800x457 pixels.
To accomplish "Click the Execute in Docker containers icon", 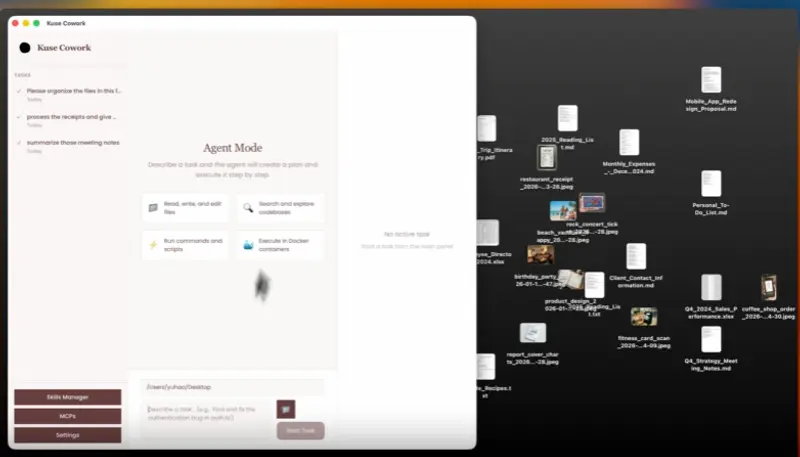I will (x=248, y=245).
